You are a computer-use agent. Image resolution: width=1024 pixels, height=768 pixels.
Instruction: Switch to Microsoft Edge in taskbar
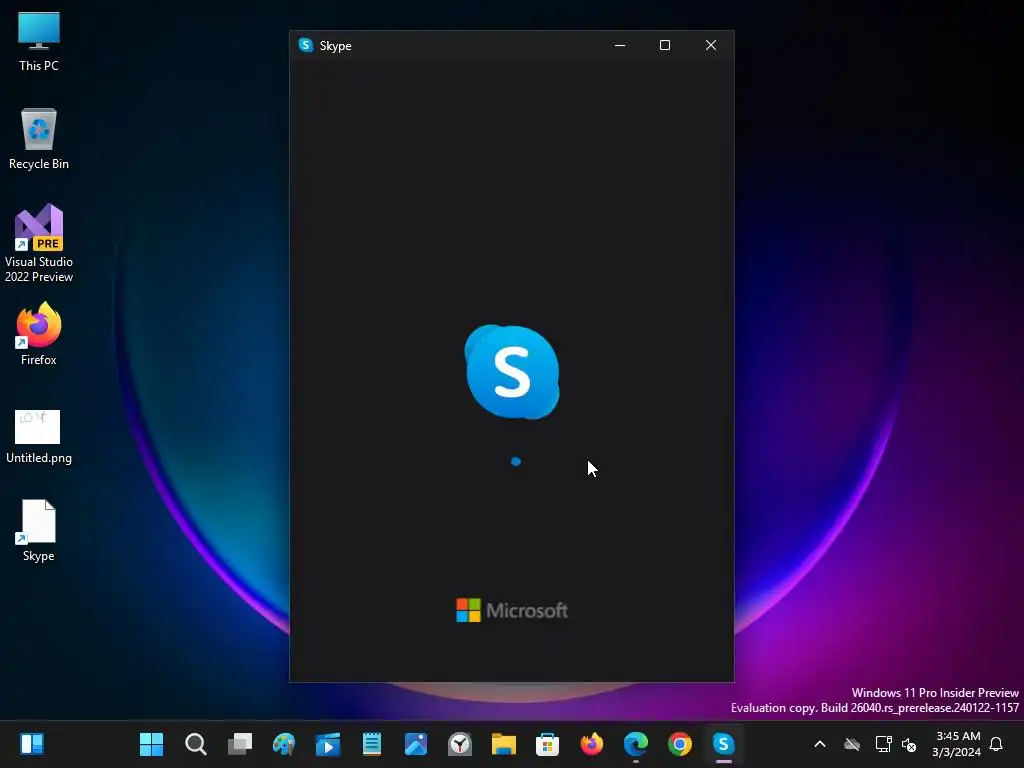tap(635, 744)
